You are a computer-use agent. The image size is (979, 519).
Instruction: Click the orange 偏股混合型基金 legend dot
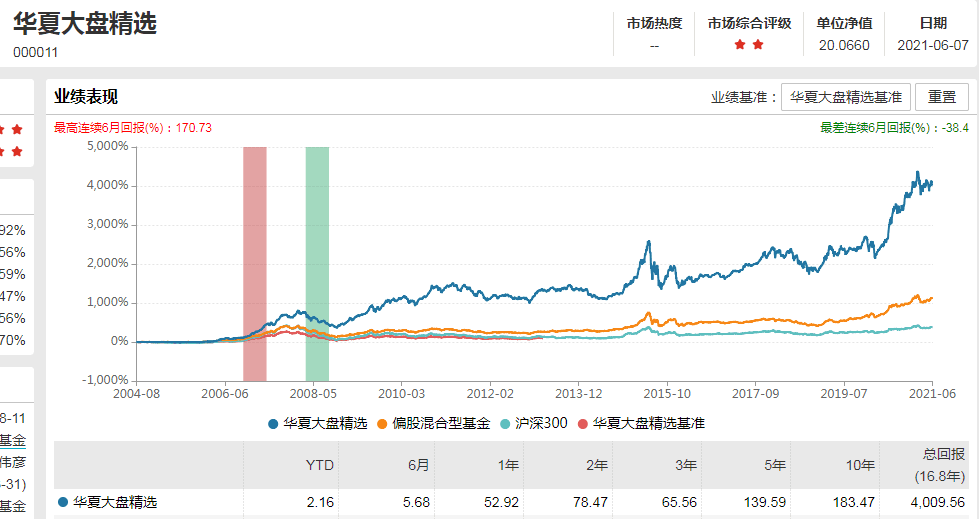(x=383, y=424)
